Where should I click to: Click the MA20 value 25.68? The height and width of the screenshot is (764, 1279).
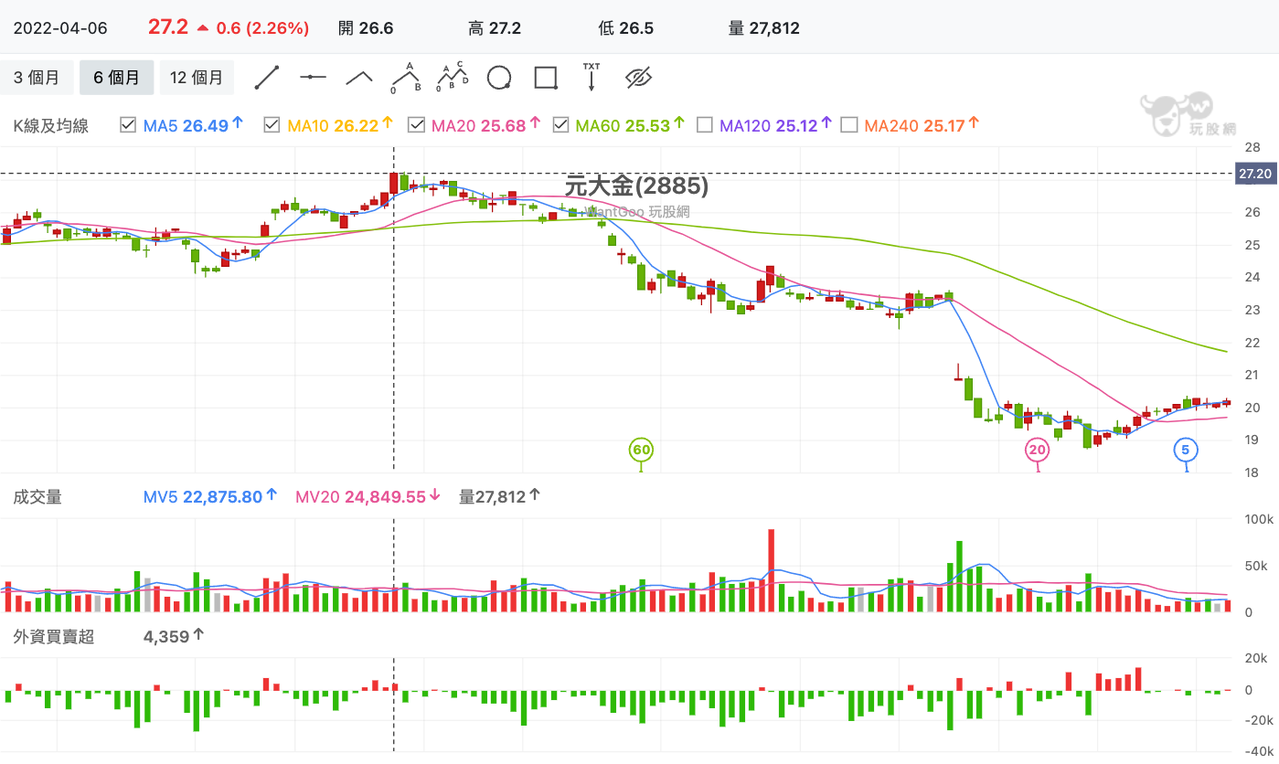[503, 126]
